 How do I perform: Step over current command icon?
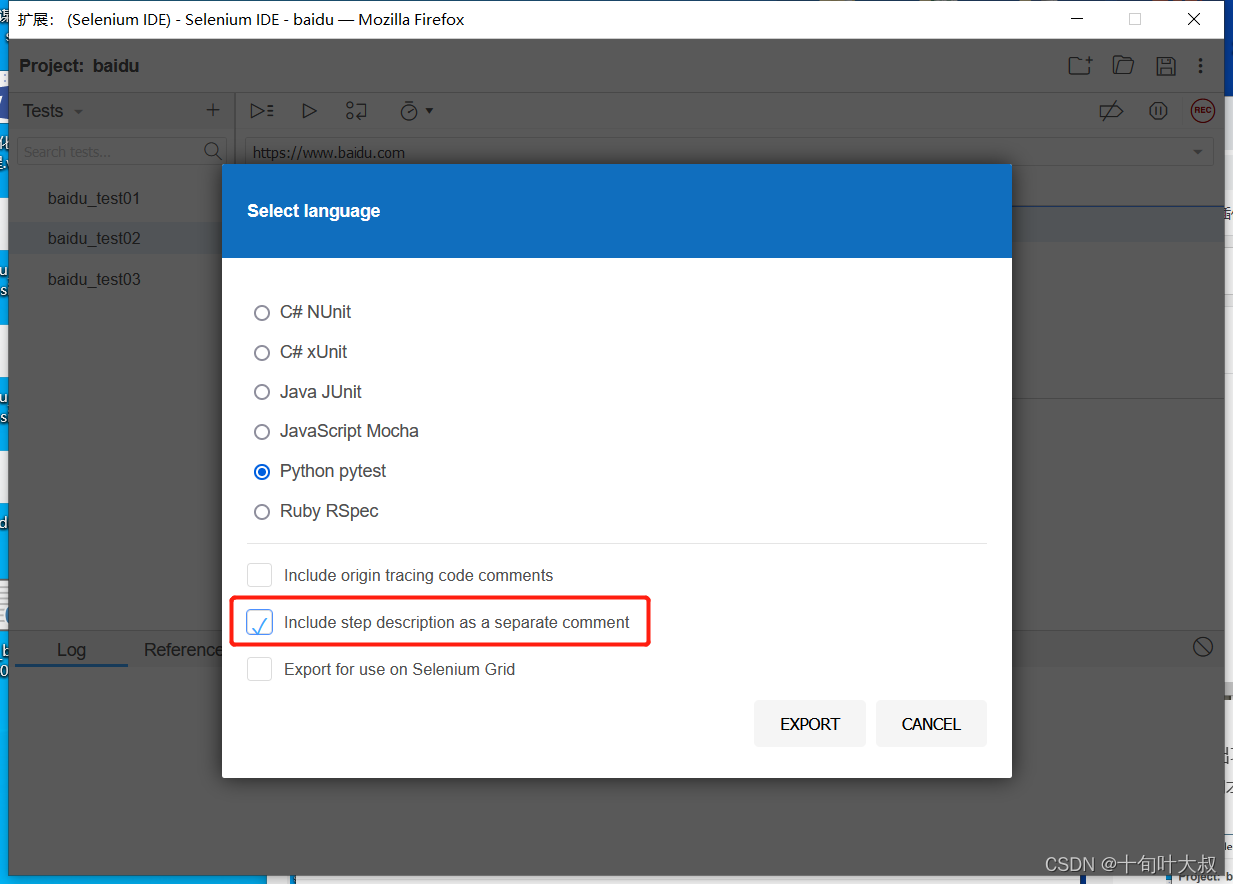pos(356,111)
